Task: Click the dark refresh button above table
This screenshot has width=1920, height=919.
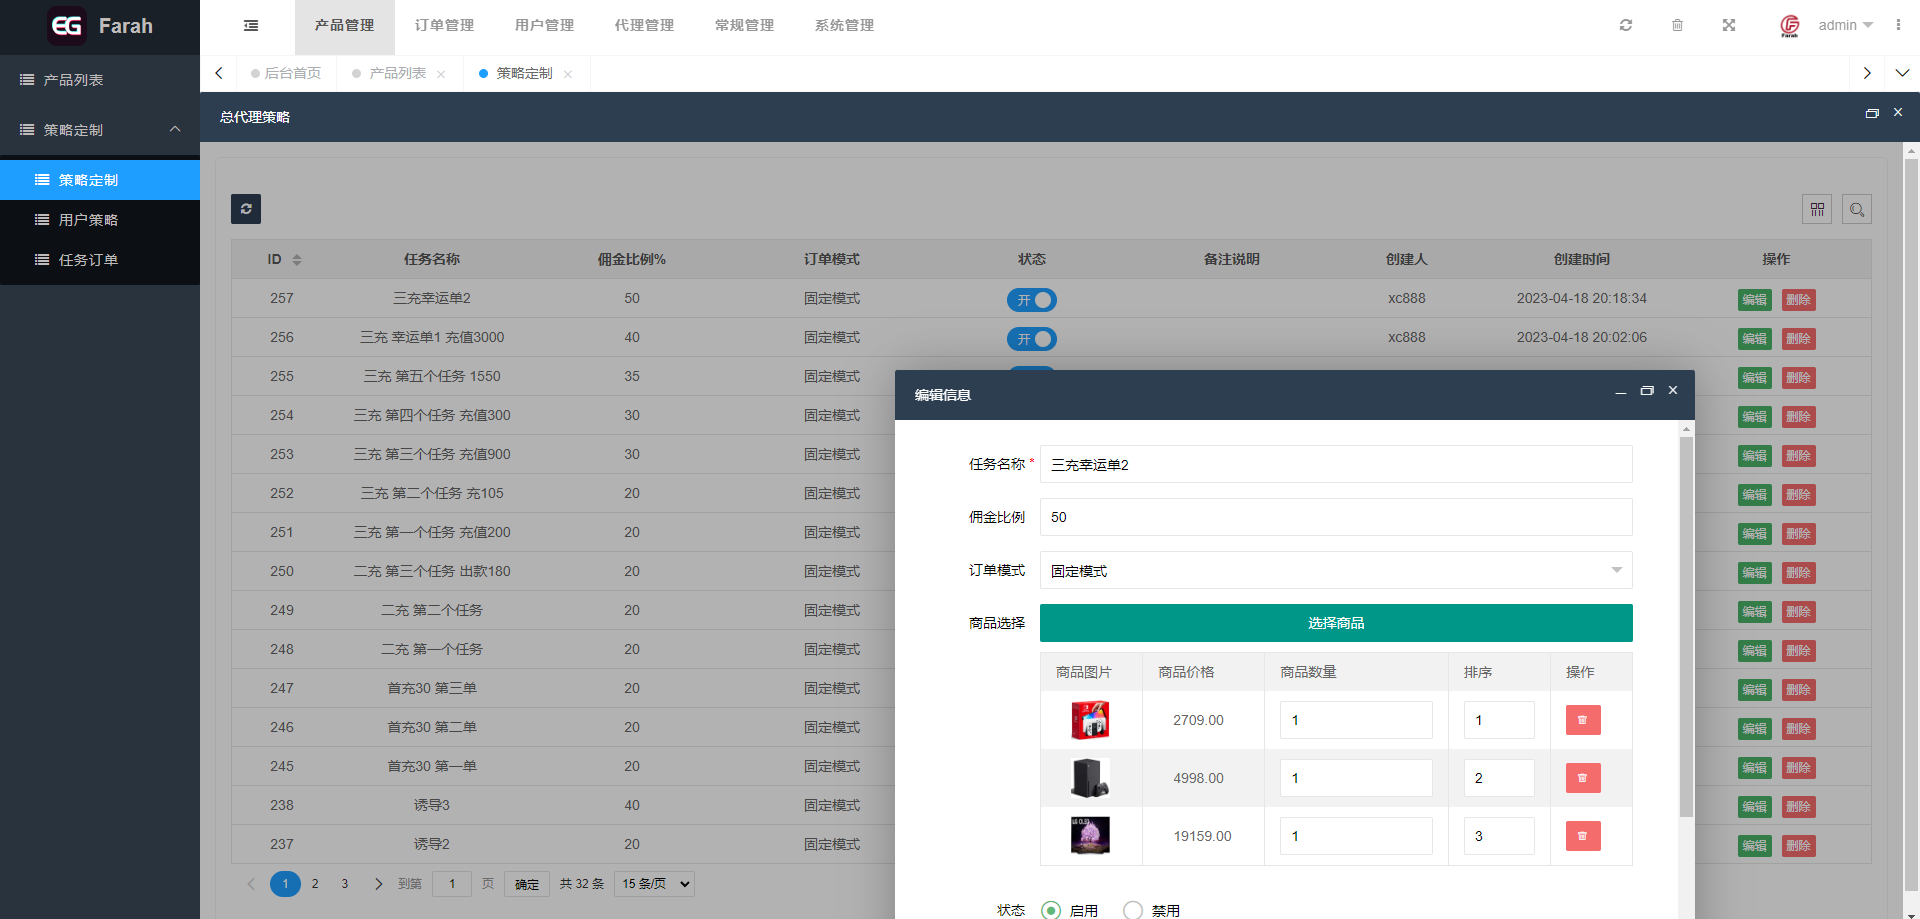Action: click(x=246, y=209)
